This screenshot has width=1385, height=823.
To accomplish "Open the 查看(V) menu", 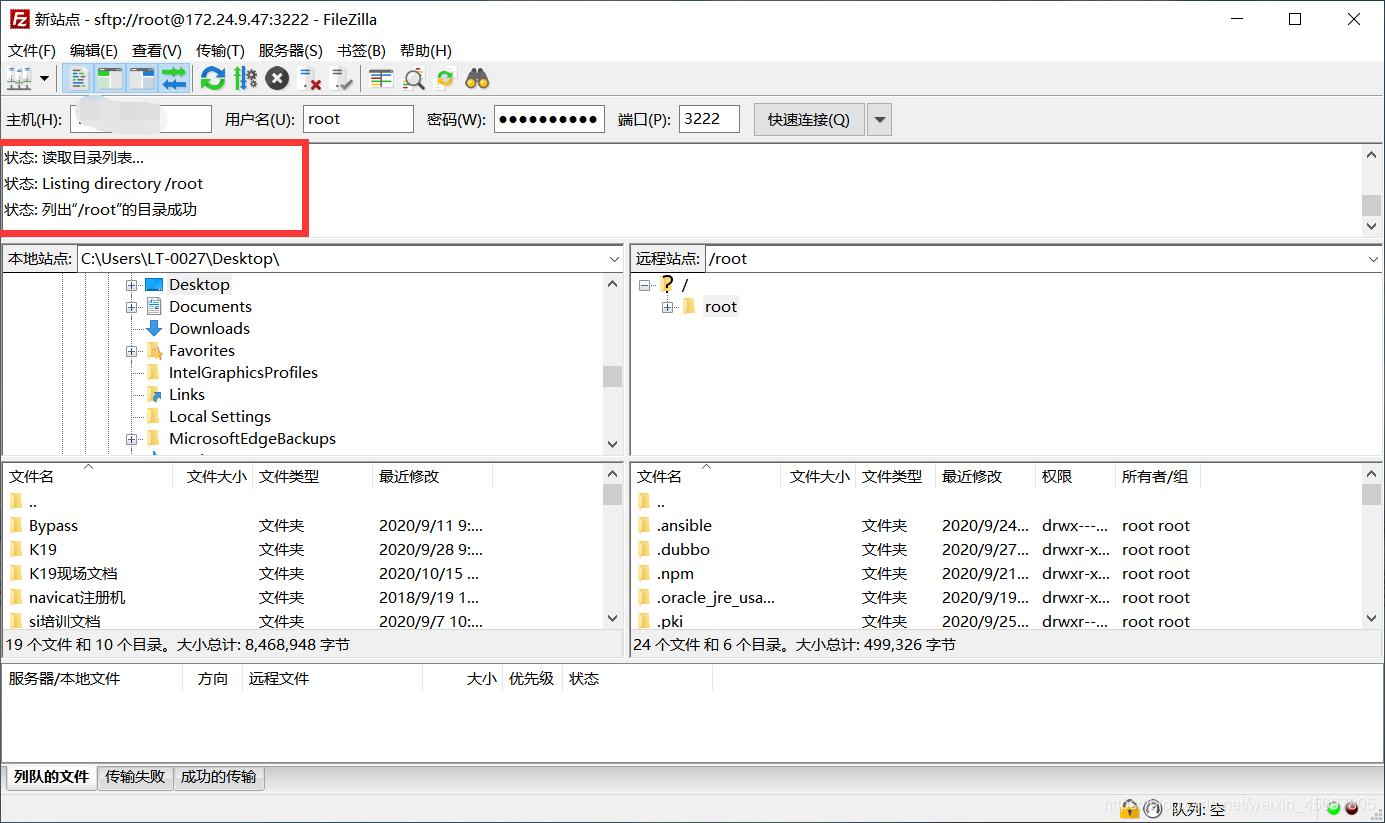I will point(157,50).
